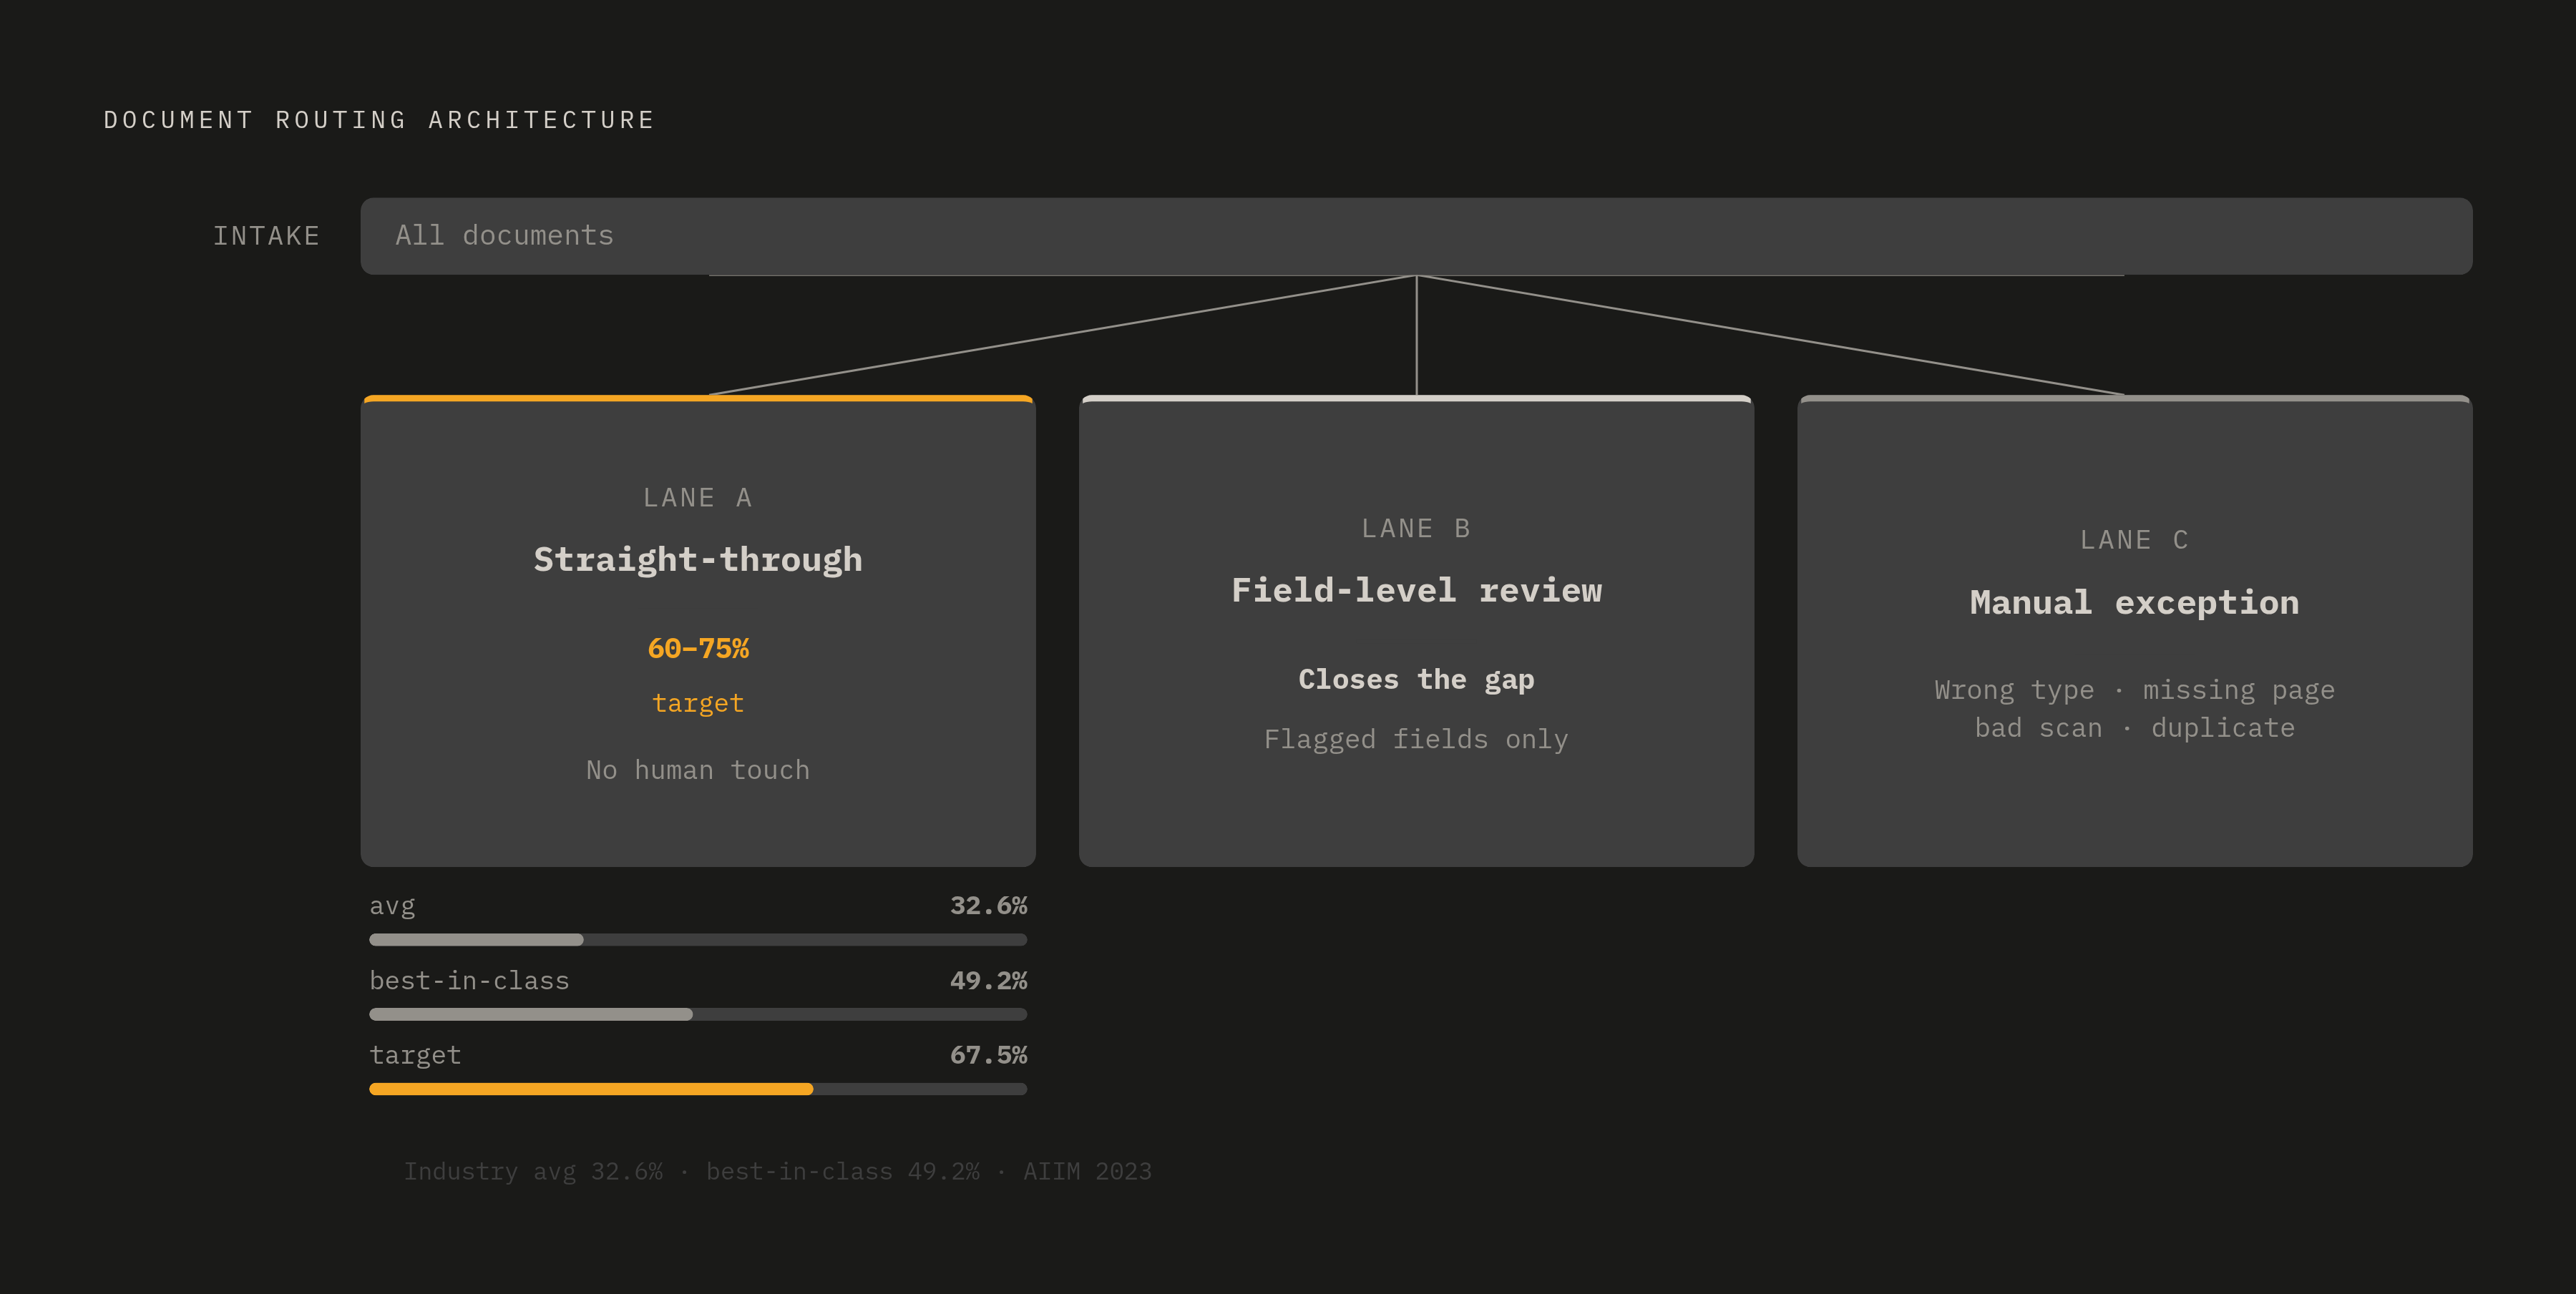Screen dimensions: 2576x1294
Task: Select the Lane C Manual exception card
Action: (x=2135, y=631)
